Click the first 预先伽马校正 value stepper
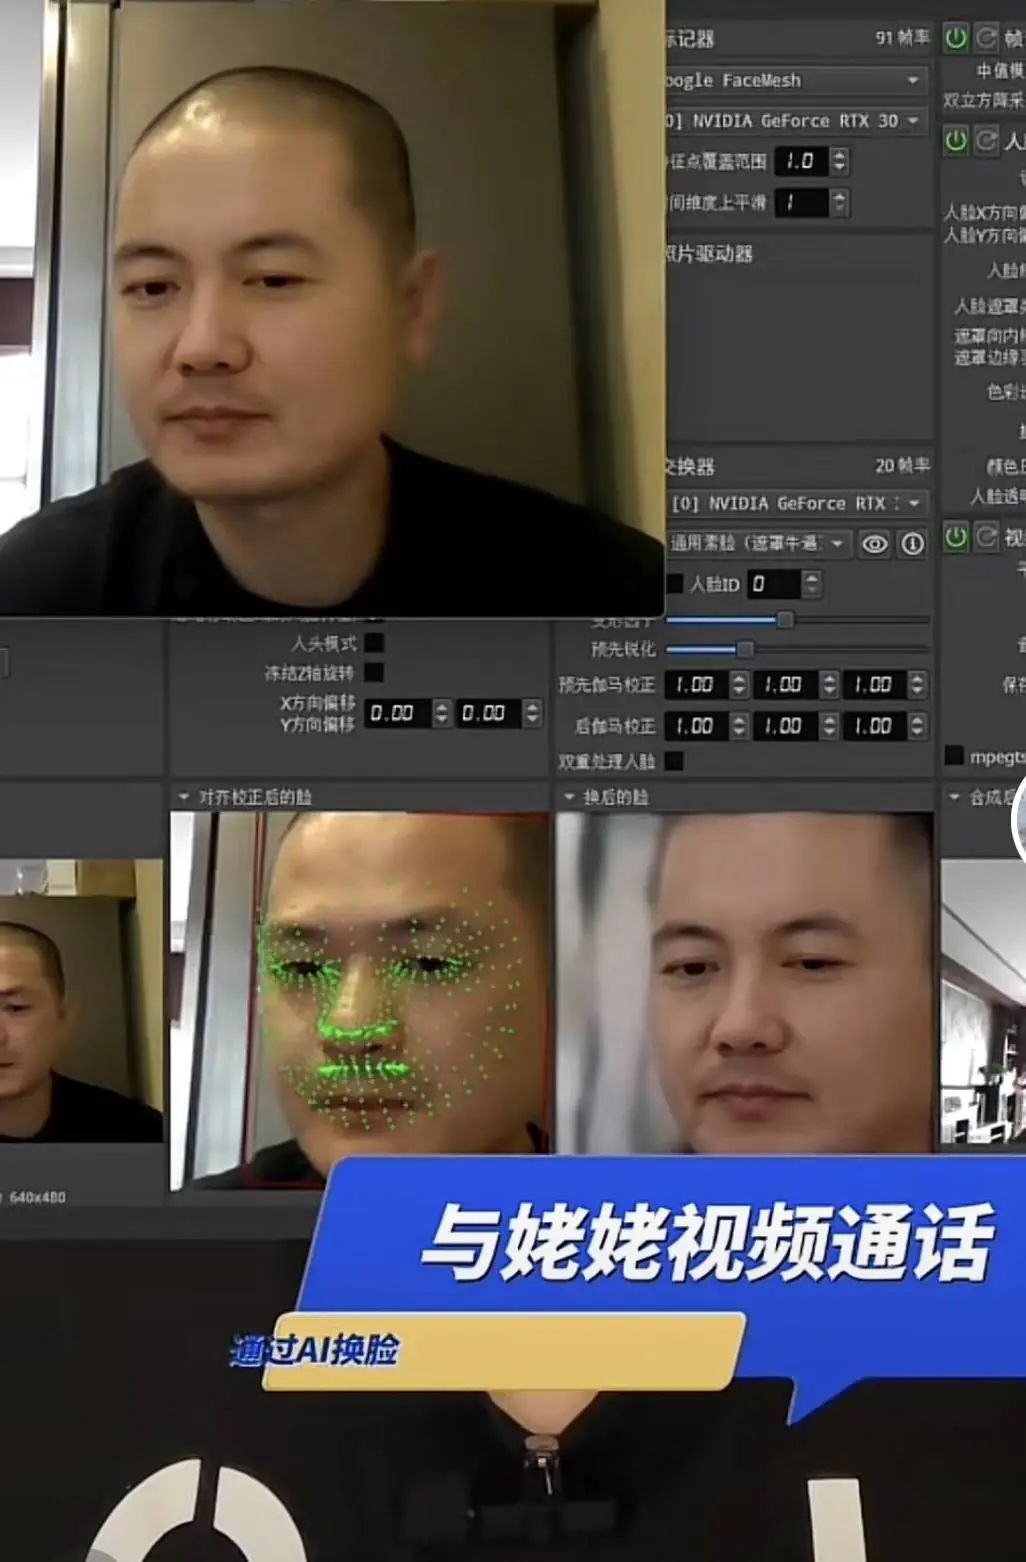This screenshot has height=1562, width=1026. click(x=739, y=685)
